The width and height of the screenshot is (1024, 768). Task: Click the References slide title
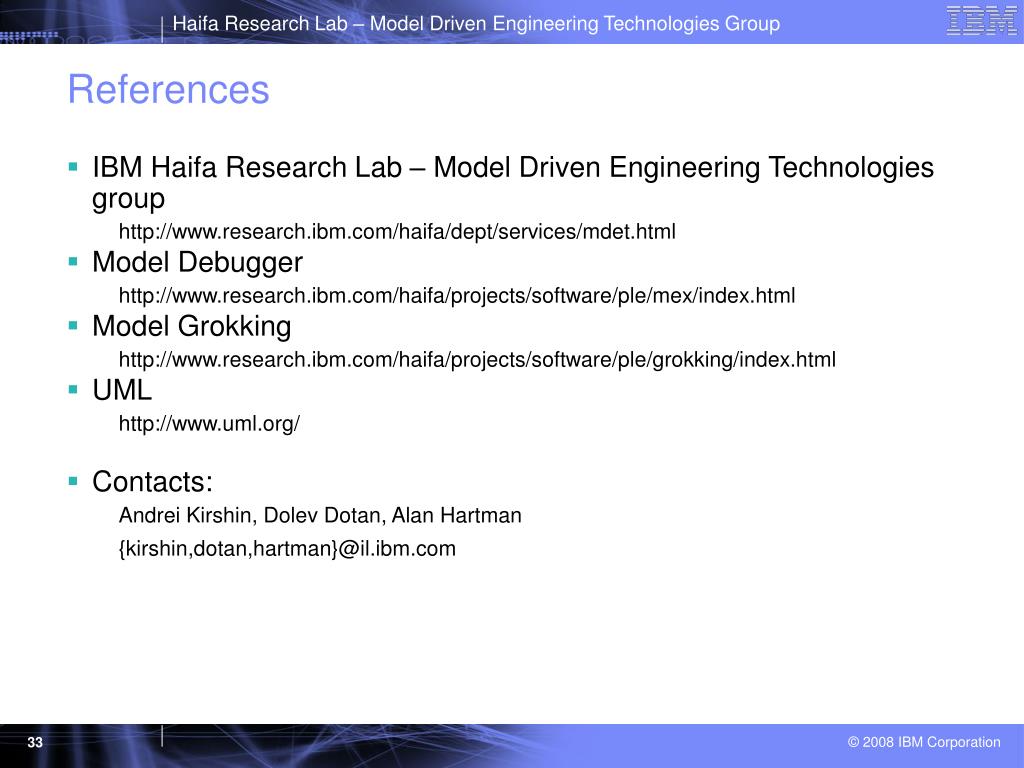coord(168,89)
